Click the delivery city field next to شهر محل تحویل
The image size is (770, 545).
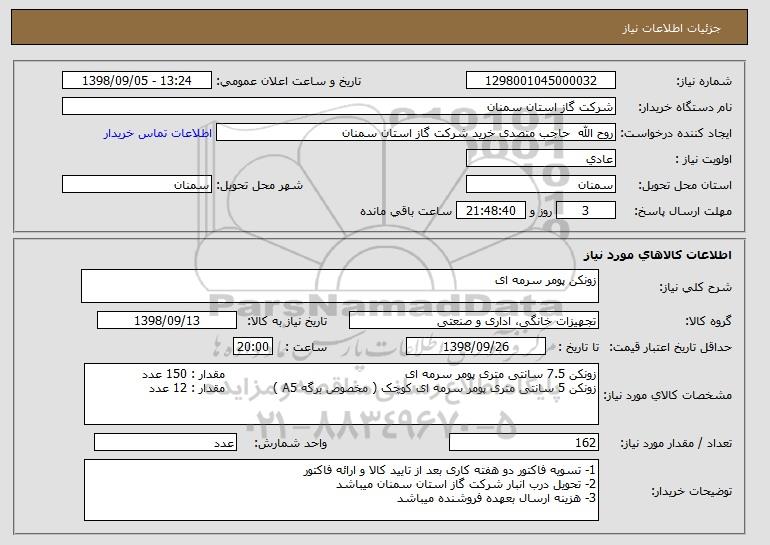click(137, 185)
